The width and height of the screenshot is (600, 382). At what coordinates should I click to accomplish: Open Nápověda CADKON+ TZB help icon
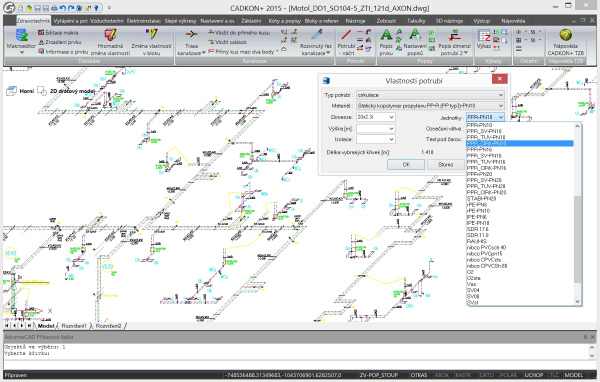(x=566, y=35)
